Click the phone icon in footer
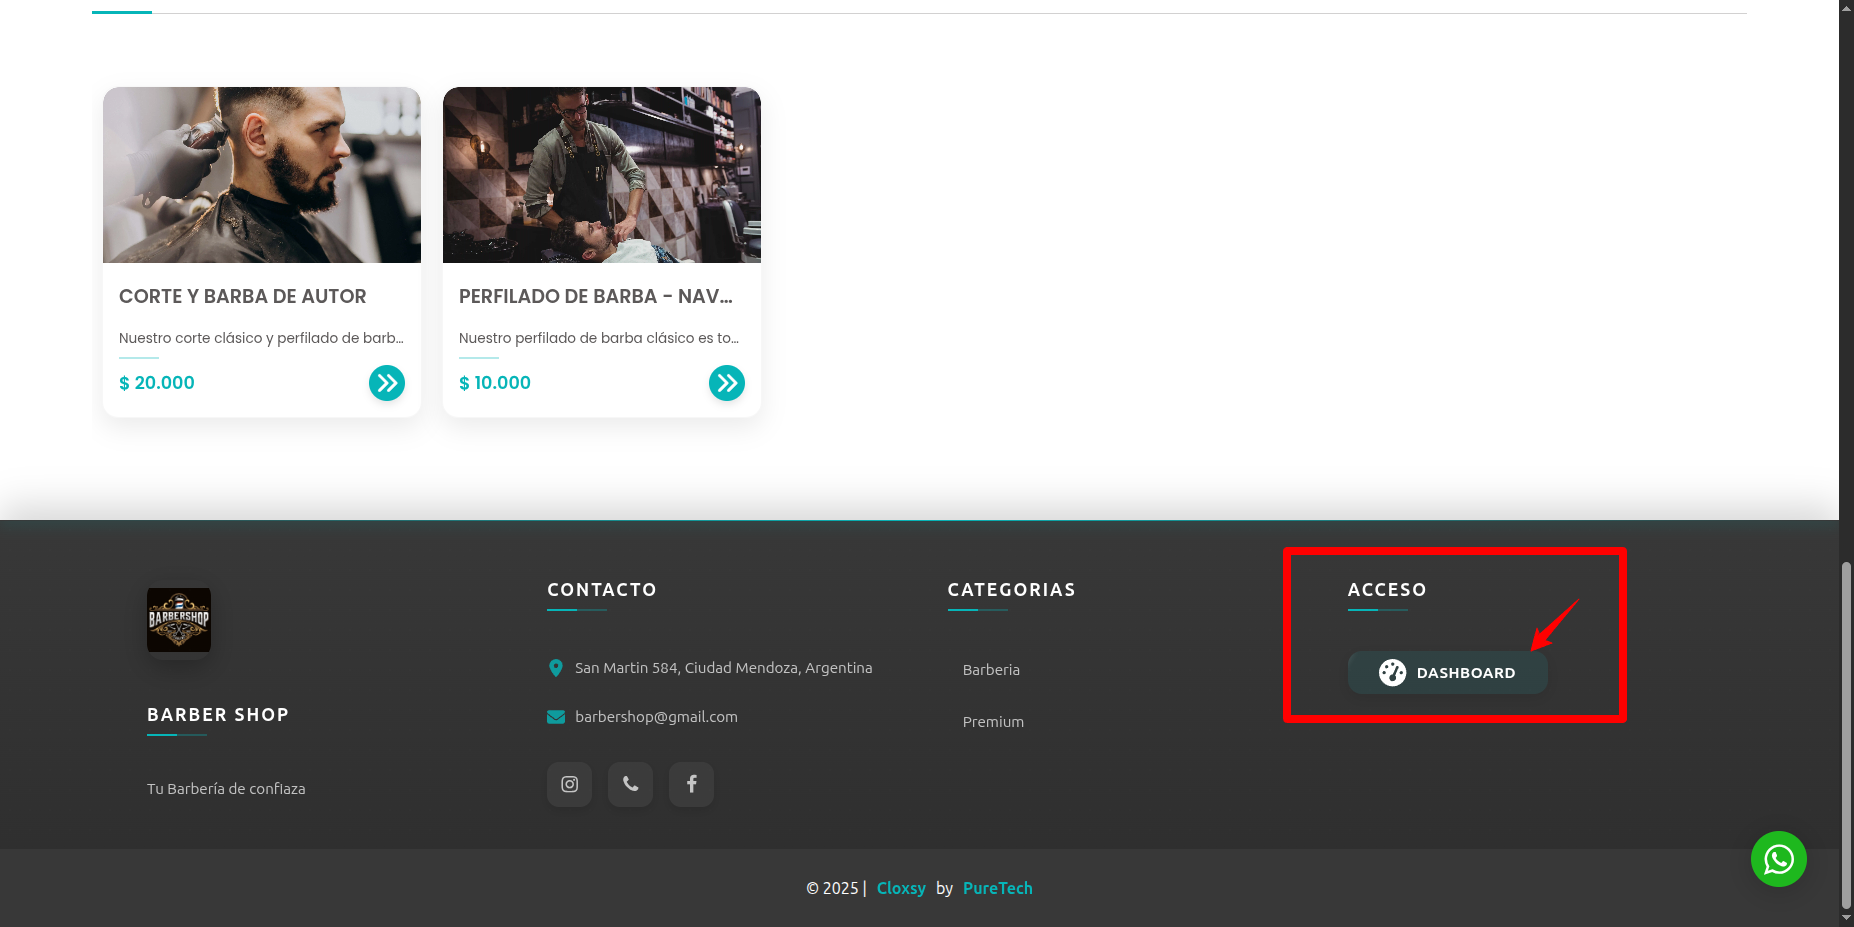Viewport: 1854px width, 927px height. click(x=630, y=784)
